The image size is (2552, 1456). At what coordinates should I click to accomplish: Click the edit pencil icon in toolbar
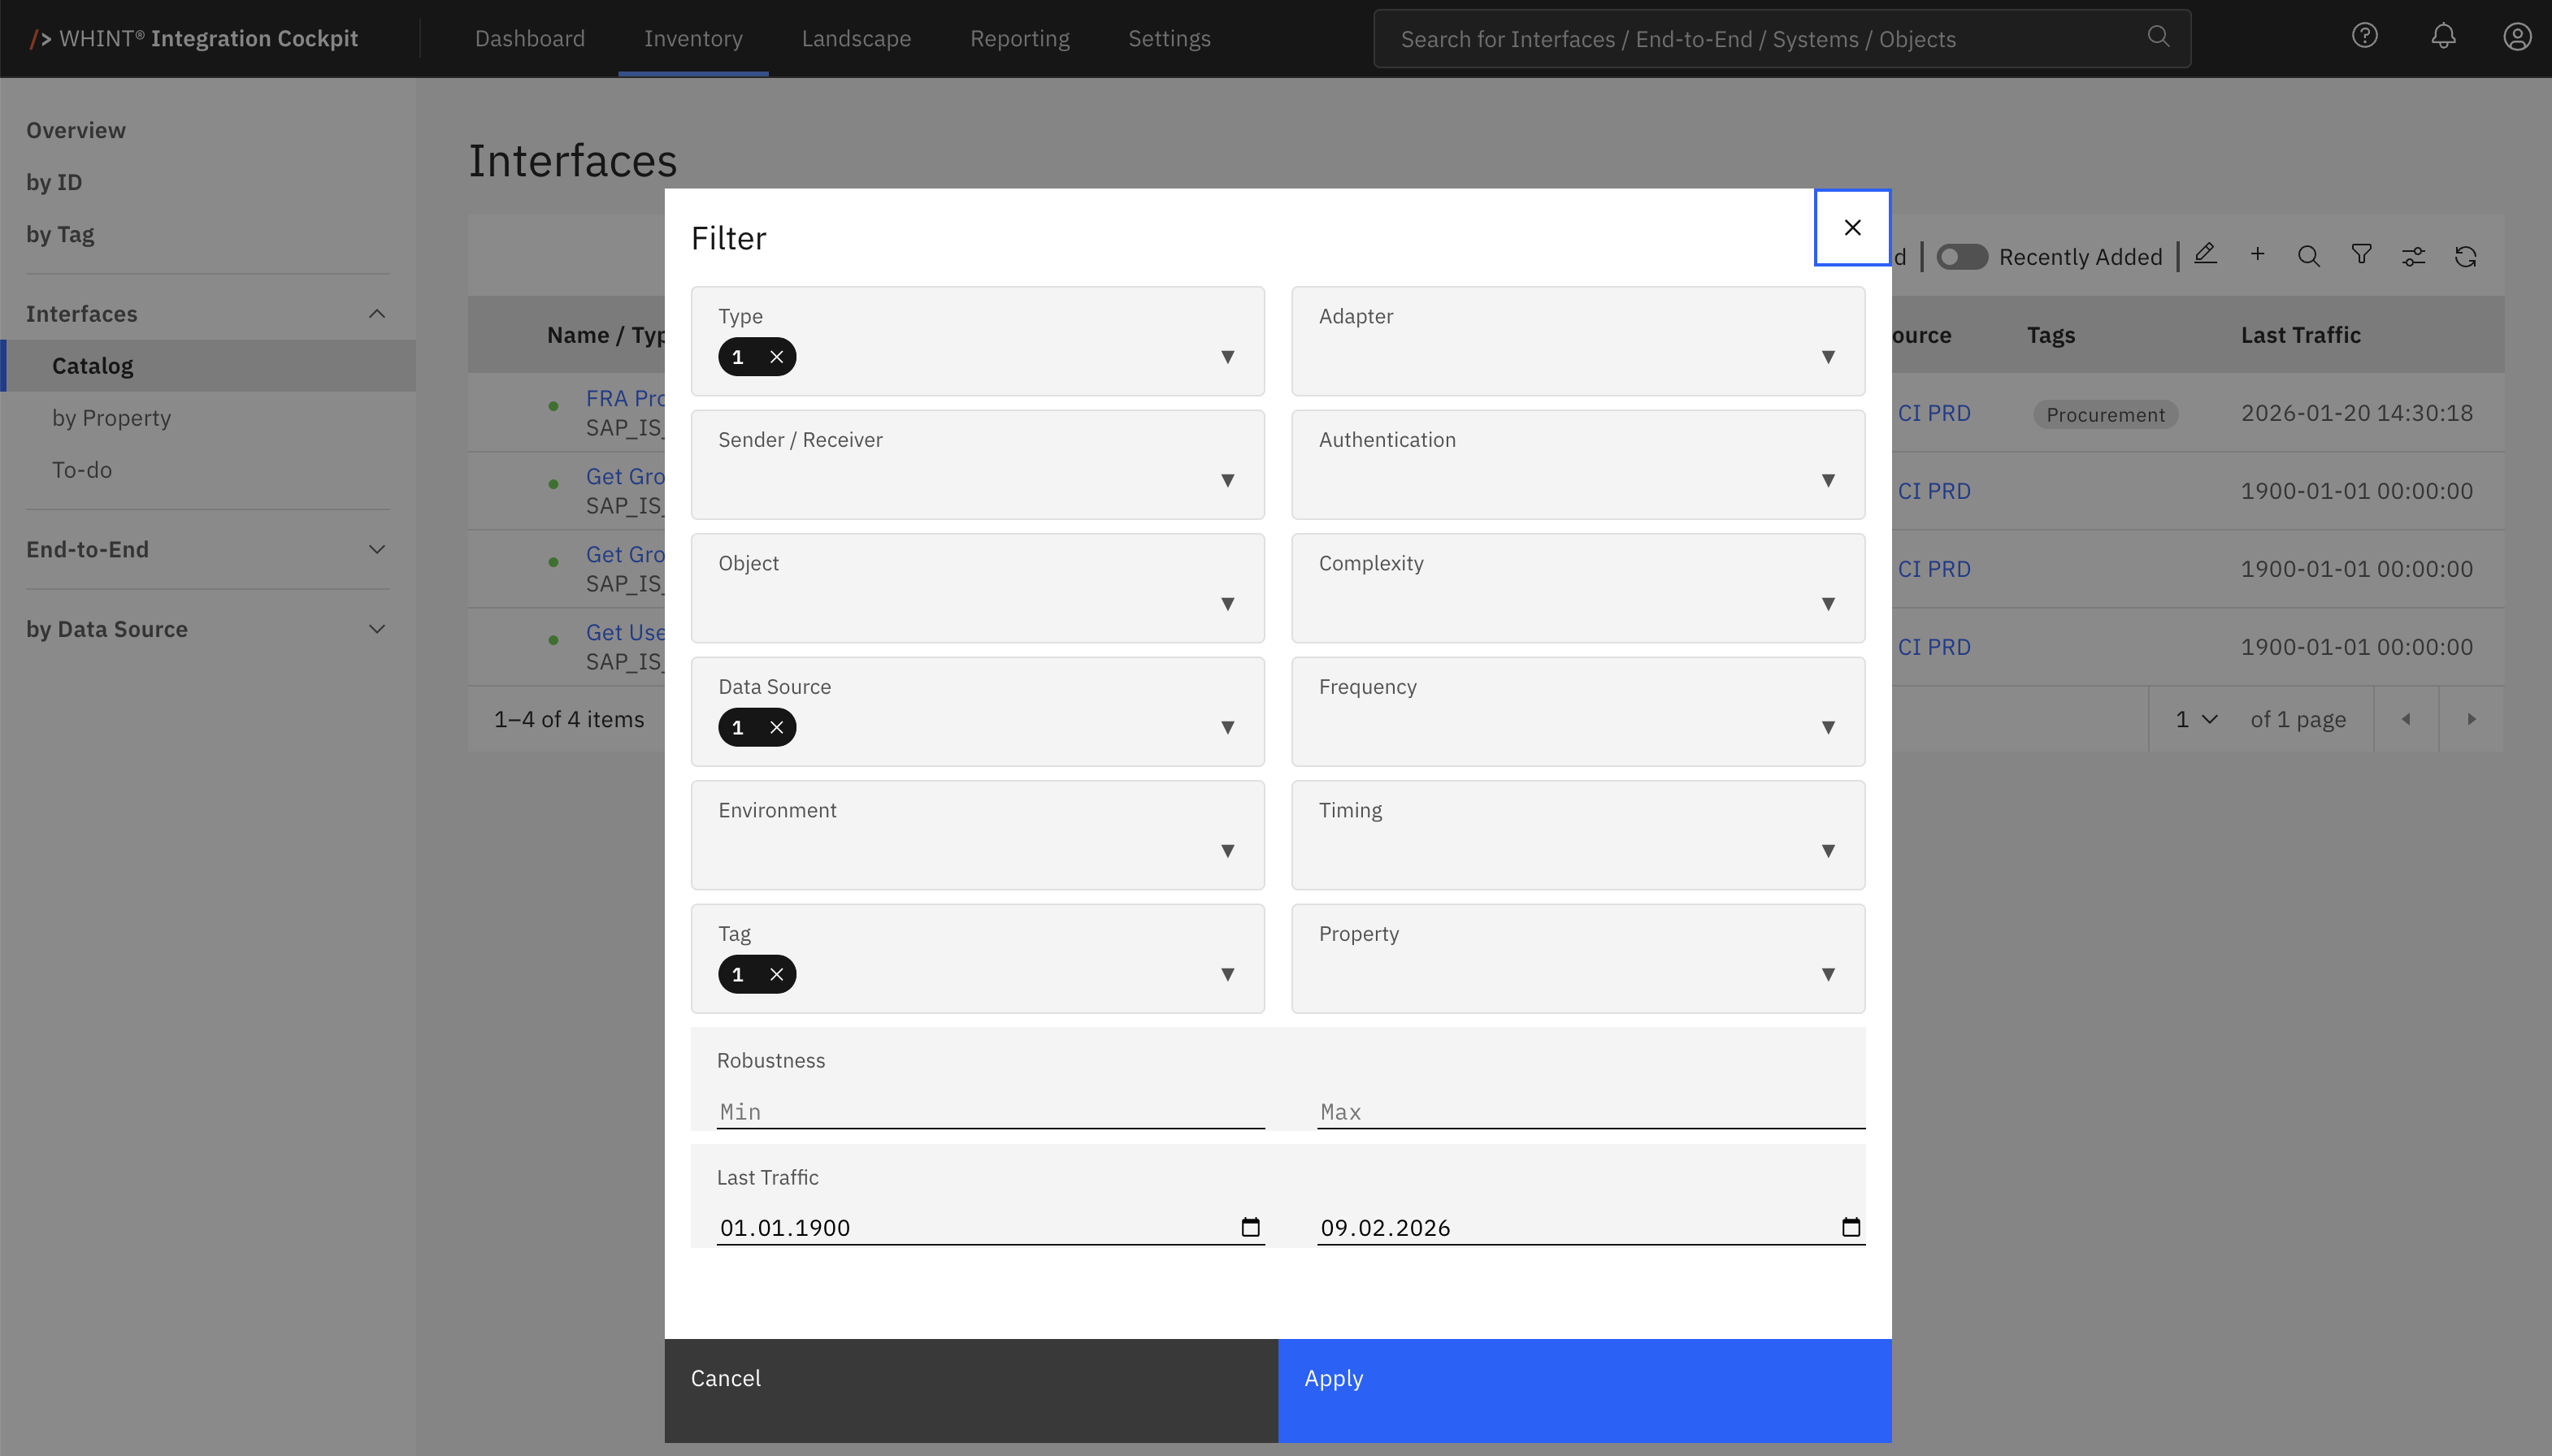pyautogui.click(x=2205, y=255)
